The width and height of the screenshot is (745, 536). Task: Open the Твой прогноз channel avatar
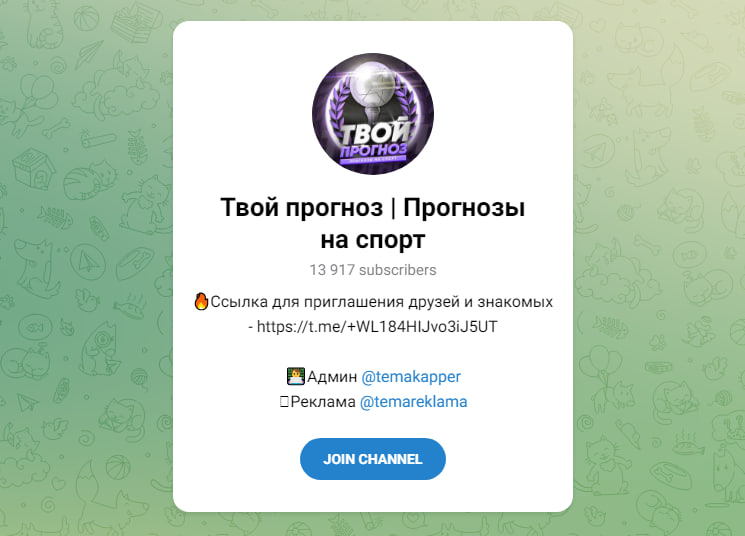point(373,114)
